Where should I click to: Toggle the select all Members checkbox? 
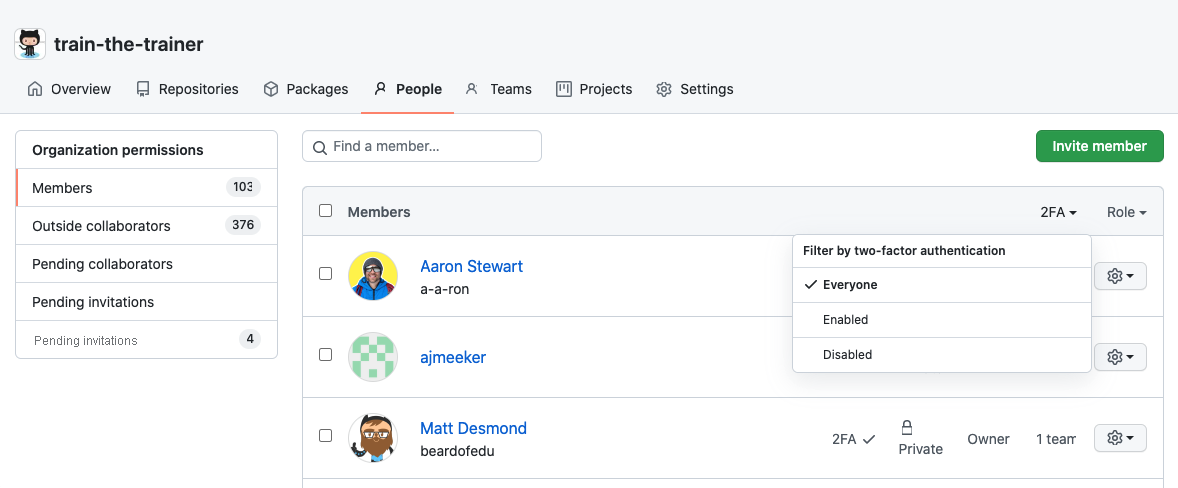[325, 211]
